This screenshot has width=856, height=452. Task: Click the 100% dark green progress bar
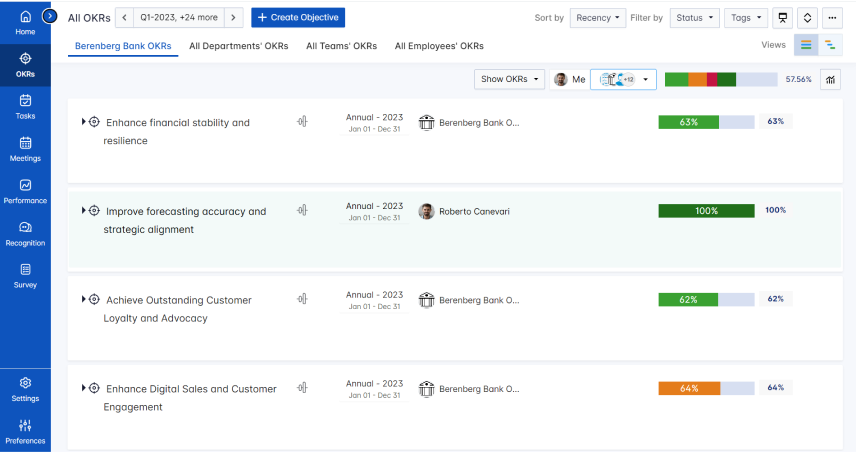coord(706,211)
